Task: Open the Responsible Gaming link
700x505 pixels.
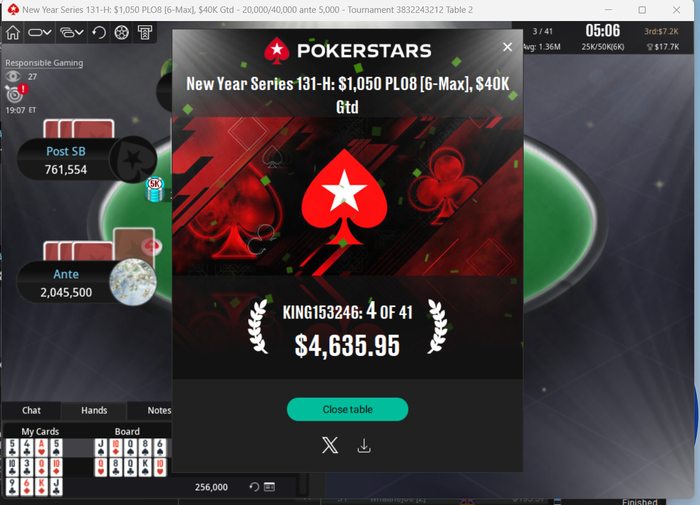Action: tap(44, 63)
